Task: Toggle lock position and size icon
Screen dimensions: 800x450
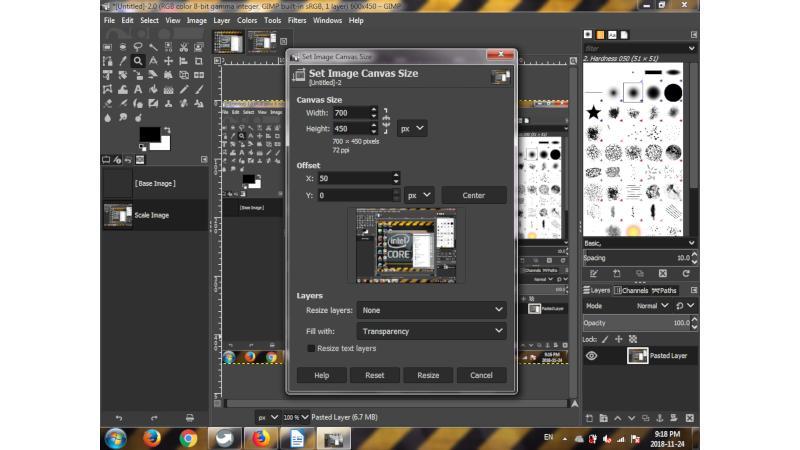Action: tap(619, 339)
